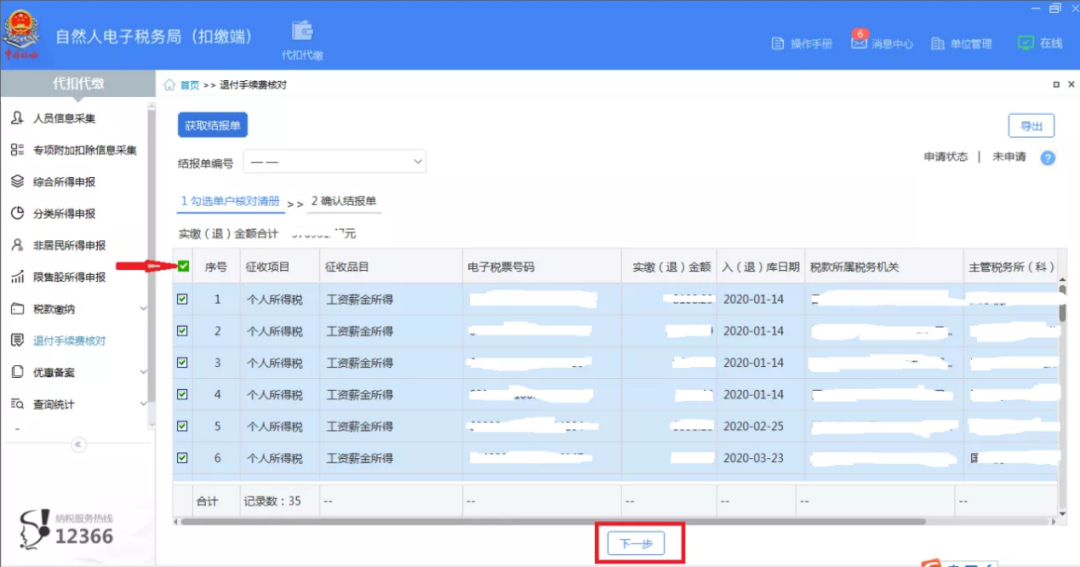The image size is (1080, 567).
Task: Expand the 优惠备案 submenu chevron
Action: click(143, 372)
